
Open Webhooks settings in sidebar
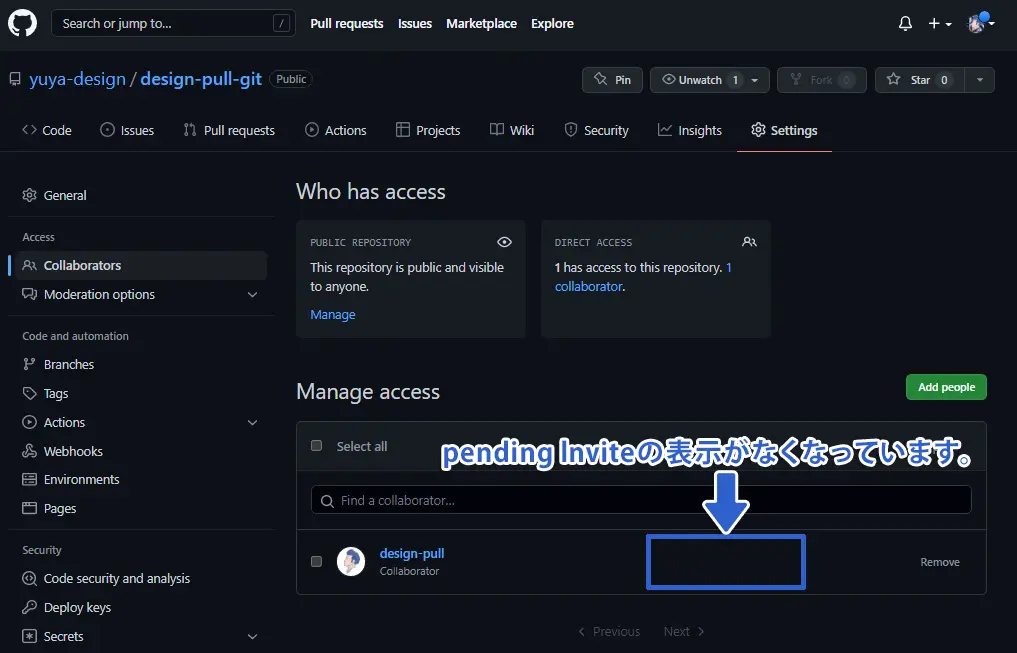73,451
